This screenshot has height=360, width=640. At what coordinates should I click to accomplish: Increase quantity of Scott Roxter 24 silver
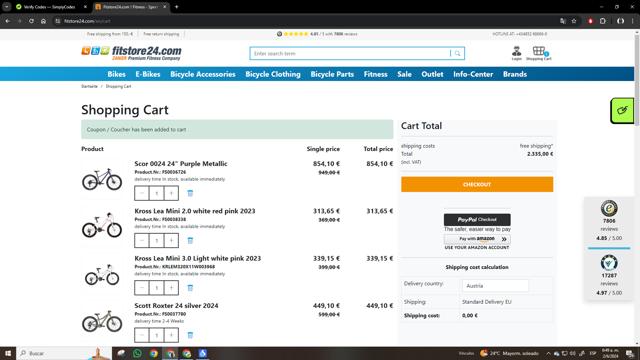(x=171, y=335)
